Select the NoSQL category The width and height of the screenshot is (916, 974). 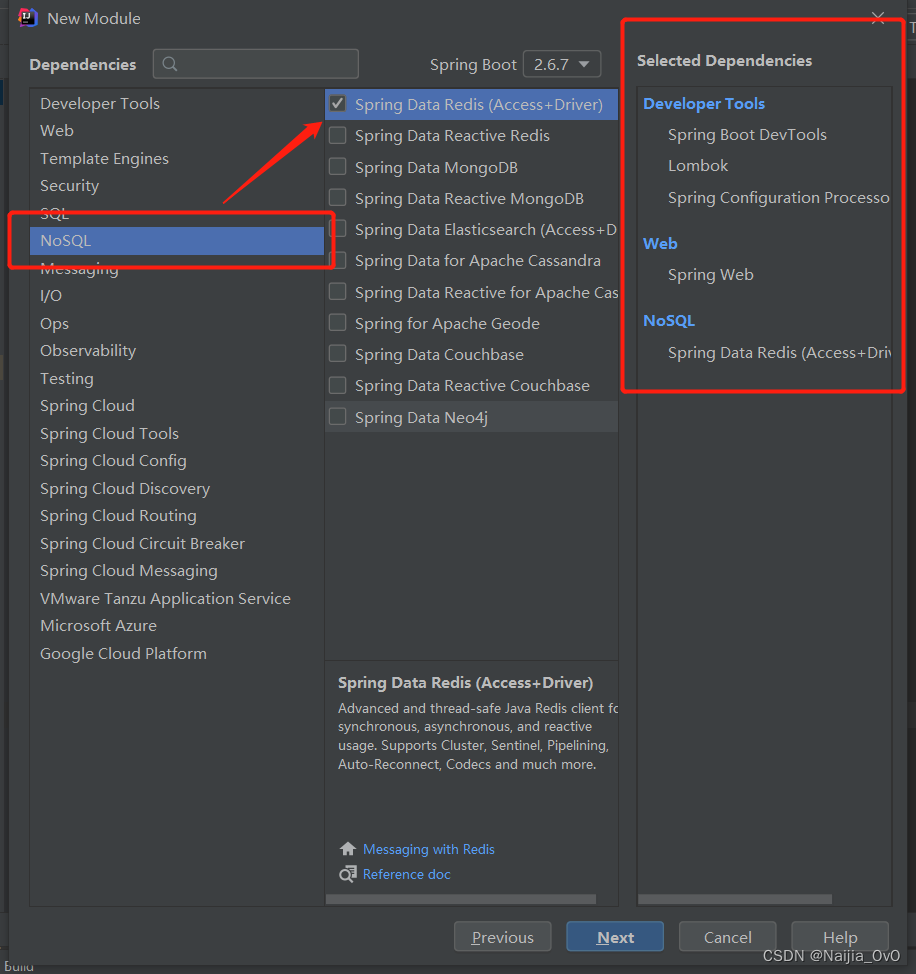tap(176, 240)
